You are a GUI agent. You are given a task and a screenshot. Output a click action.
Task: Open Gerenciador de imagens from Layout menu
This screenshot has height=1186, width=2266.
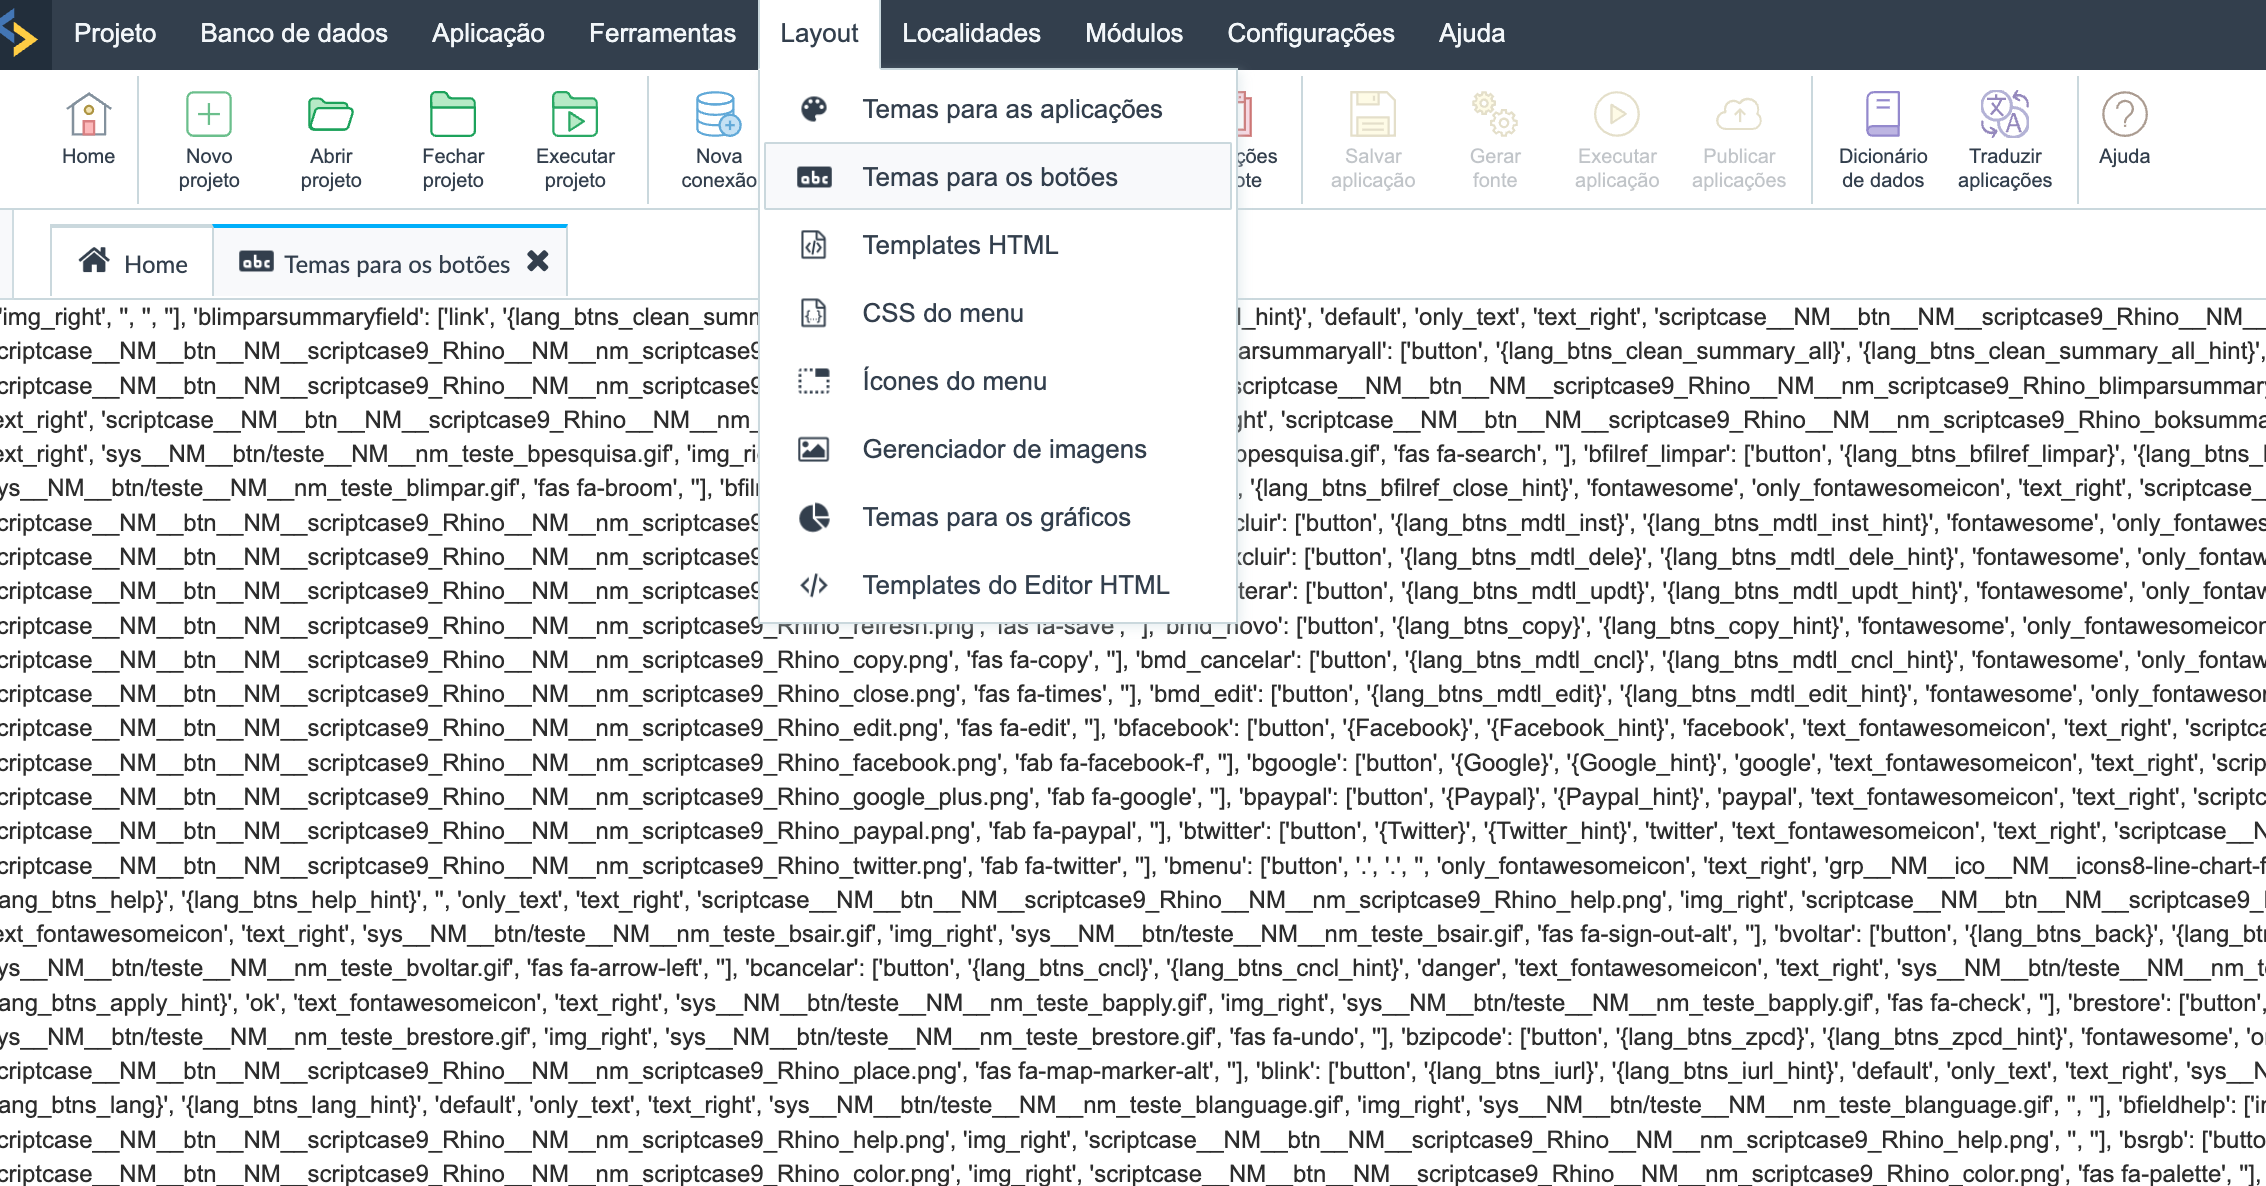tap(998, 449)
